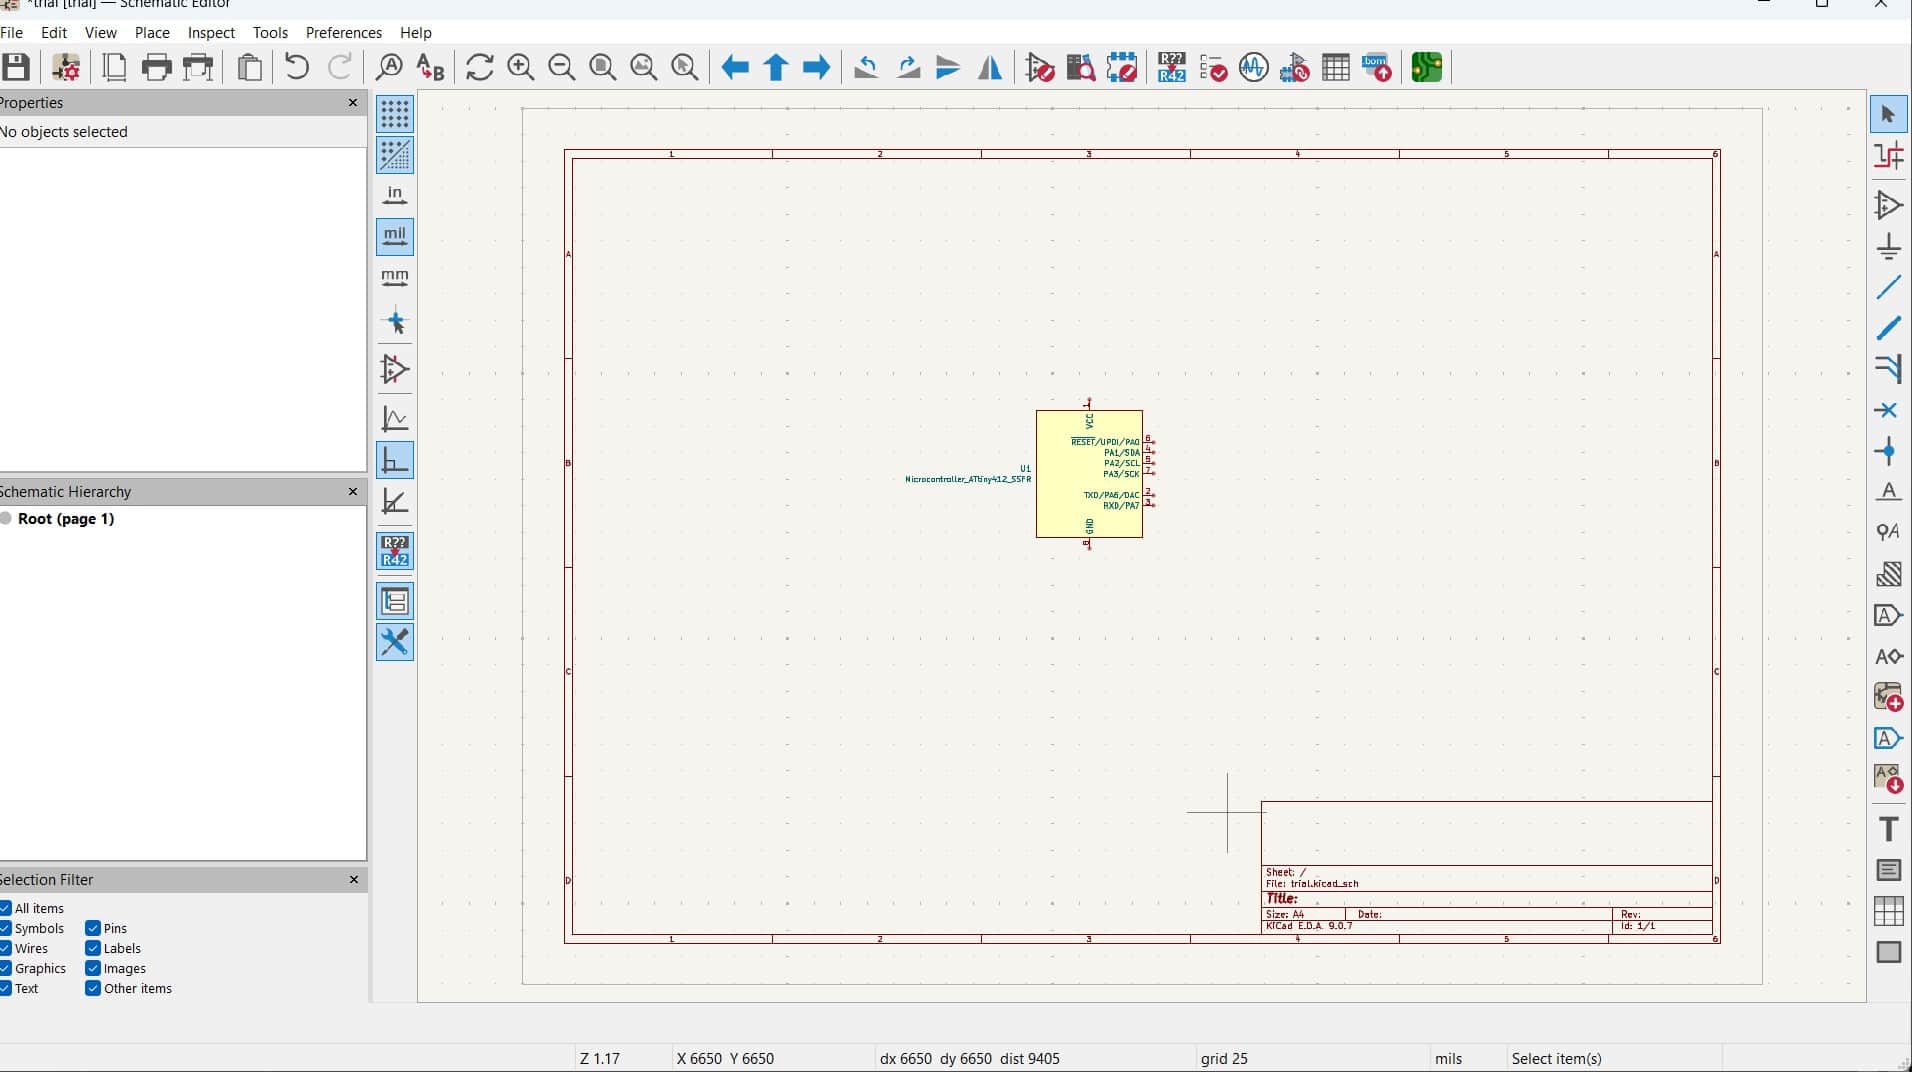Zoom in on the canvas
Viewport: 1912px width, 1072px height.
tap(521, 67)
